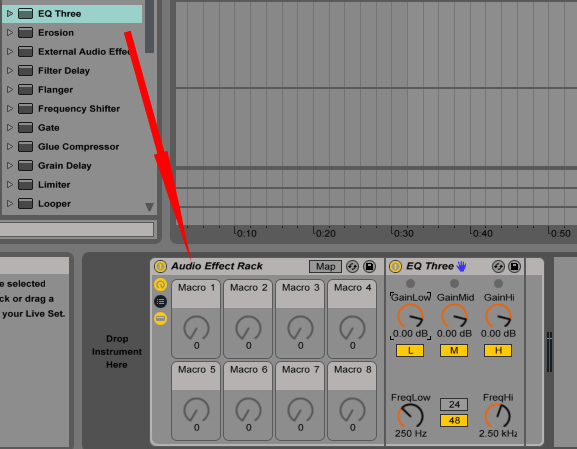Screen dimensions: 577x449
Task: Click the FreqLow knob
Action: tap(410, 416)
